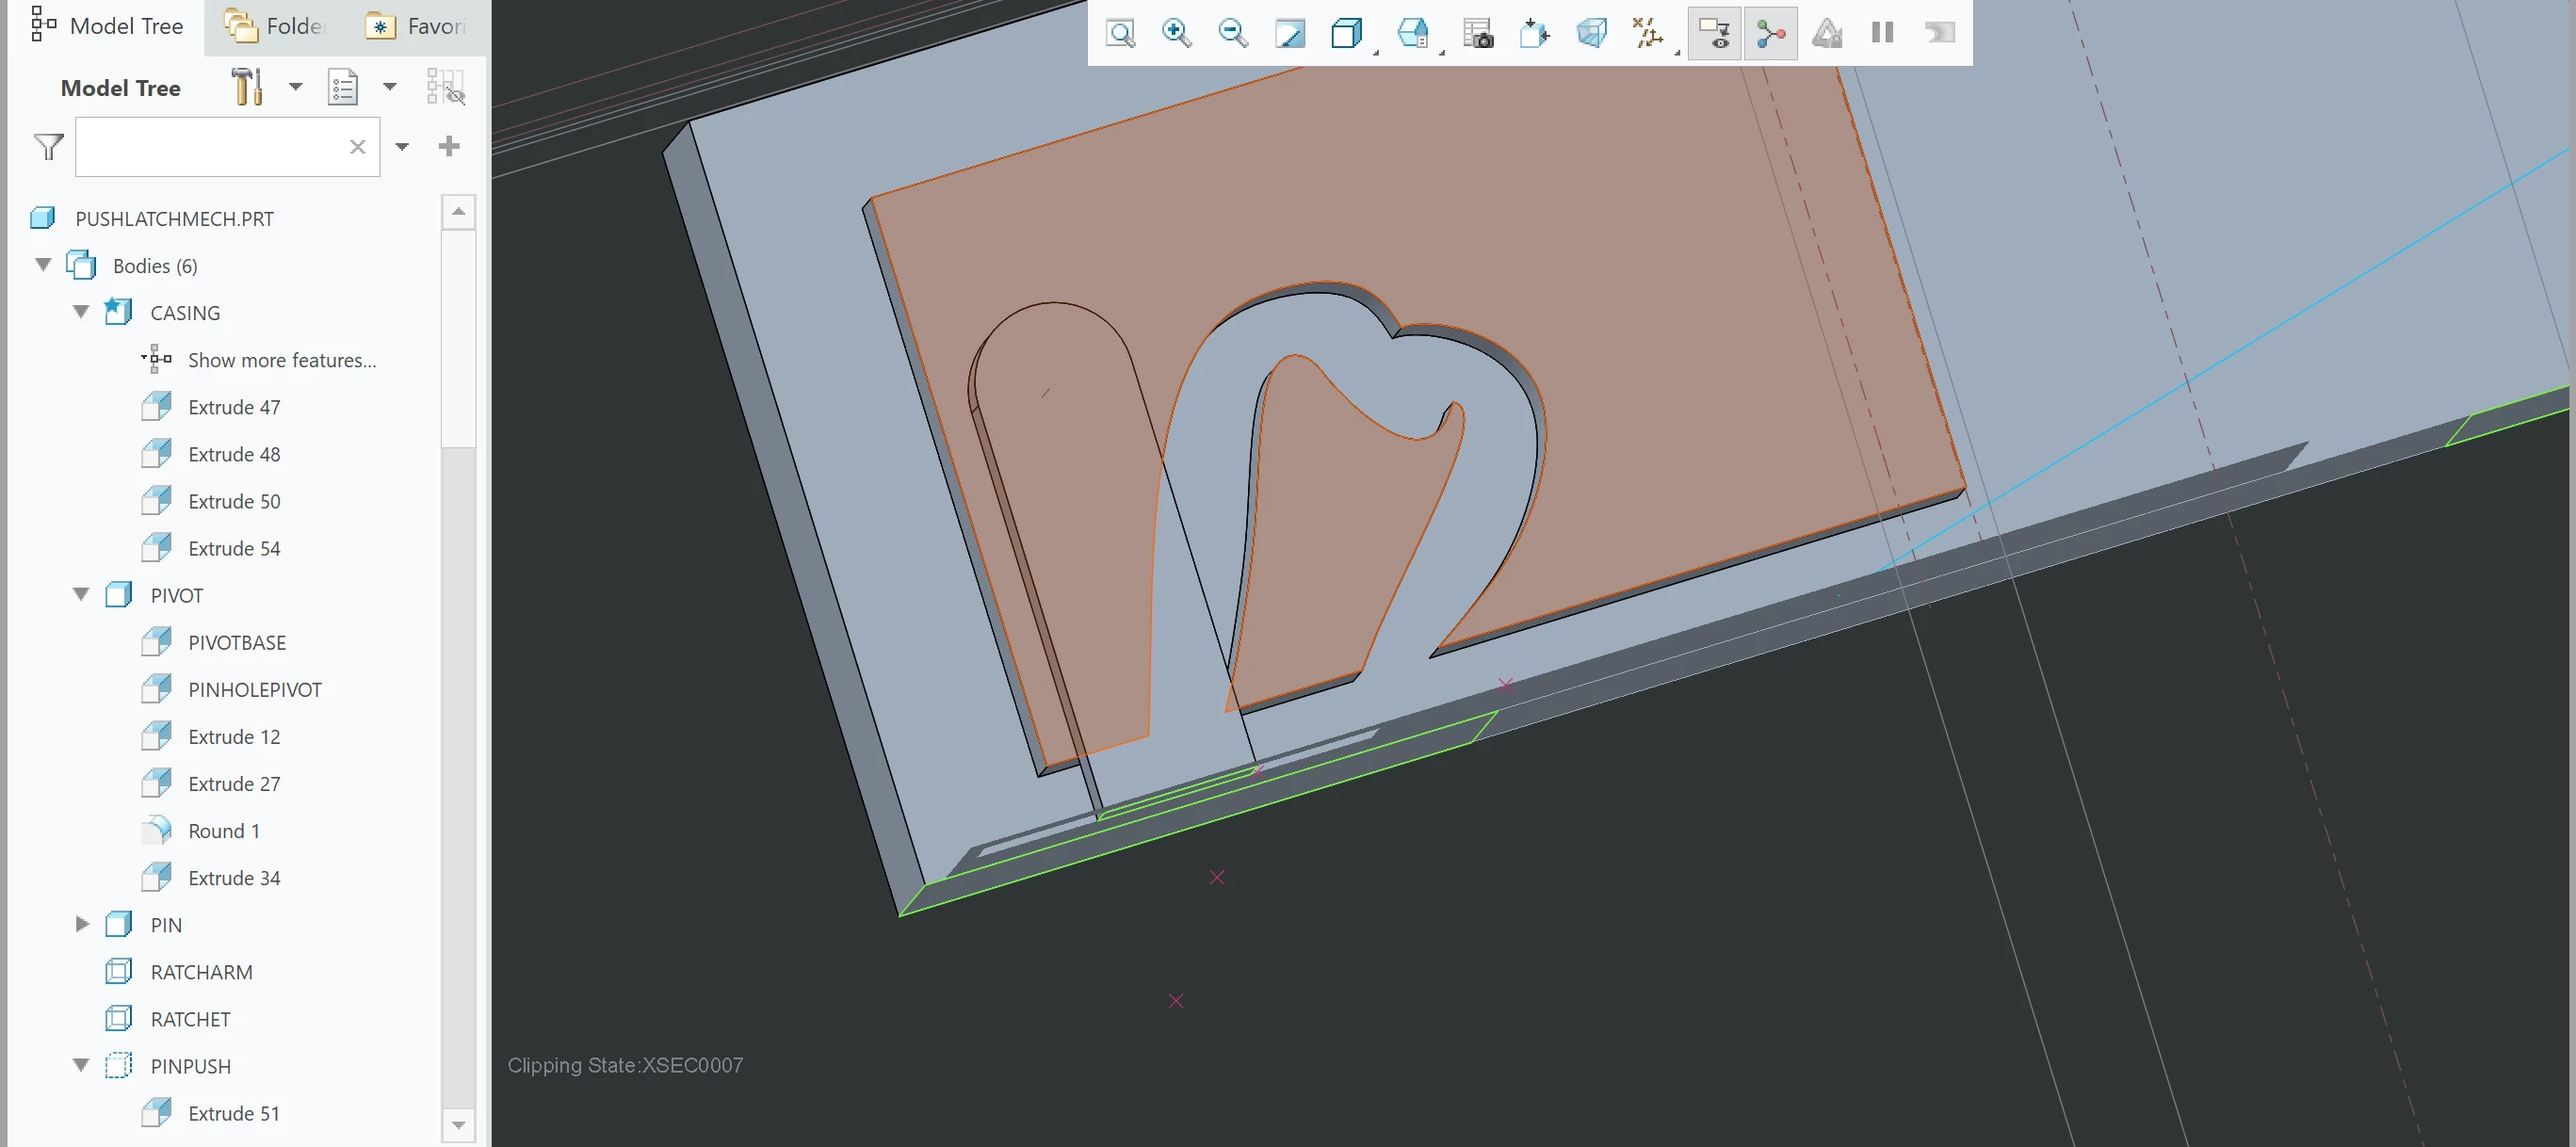Toggle the datum display filters icon
Viewport: 2576px width, 1147px height.
pos(1647,33)
